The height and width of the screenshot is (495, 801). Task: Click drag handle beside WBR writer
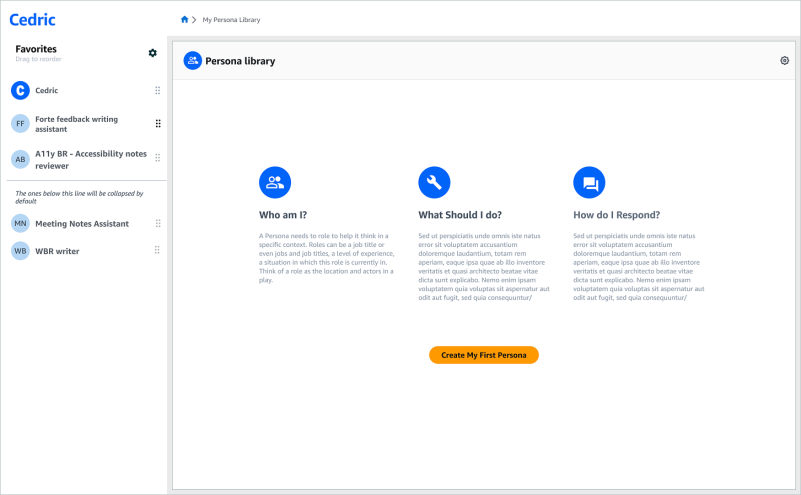point(157,251)
